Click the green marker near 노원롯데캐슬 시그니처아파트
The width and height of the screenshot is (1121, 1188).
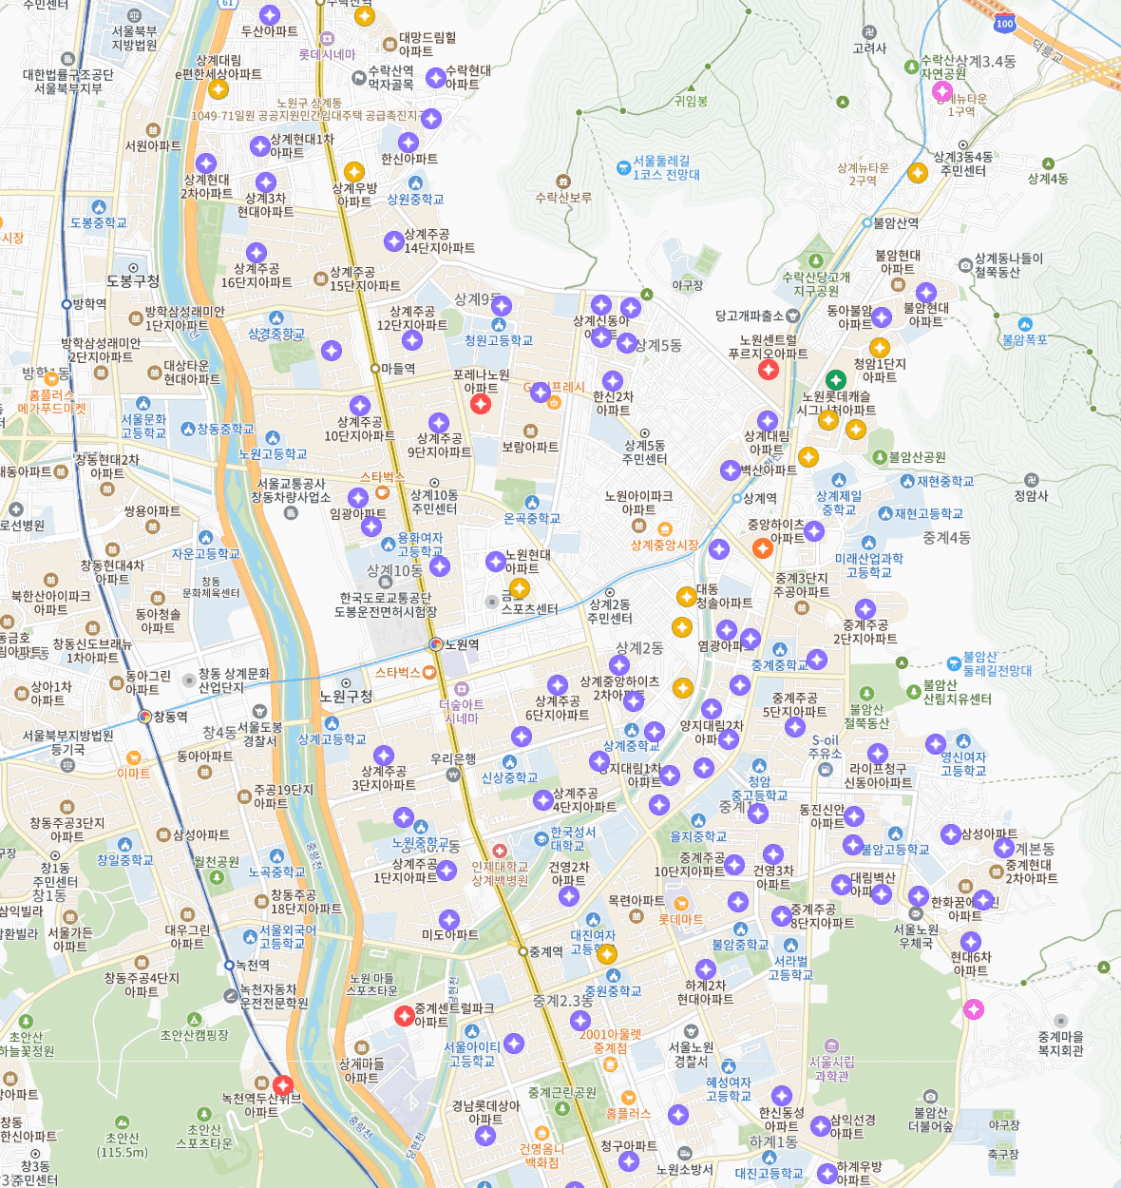(x=835, y=380)
